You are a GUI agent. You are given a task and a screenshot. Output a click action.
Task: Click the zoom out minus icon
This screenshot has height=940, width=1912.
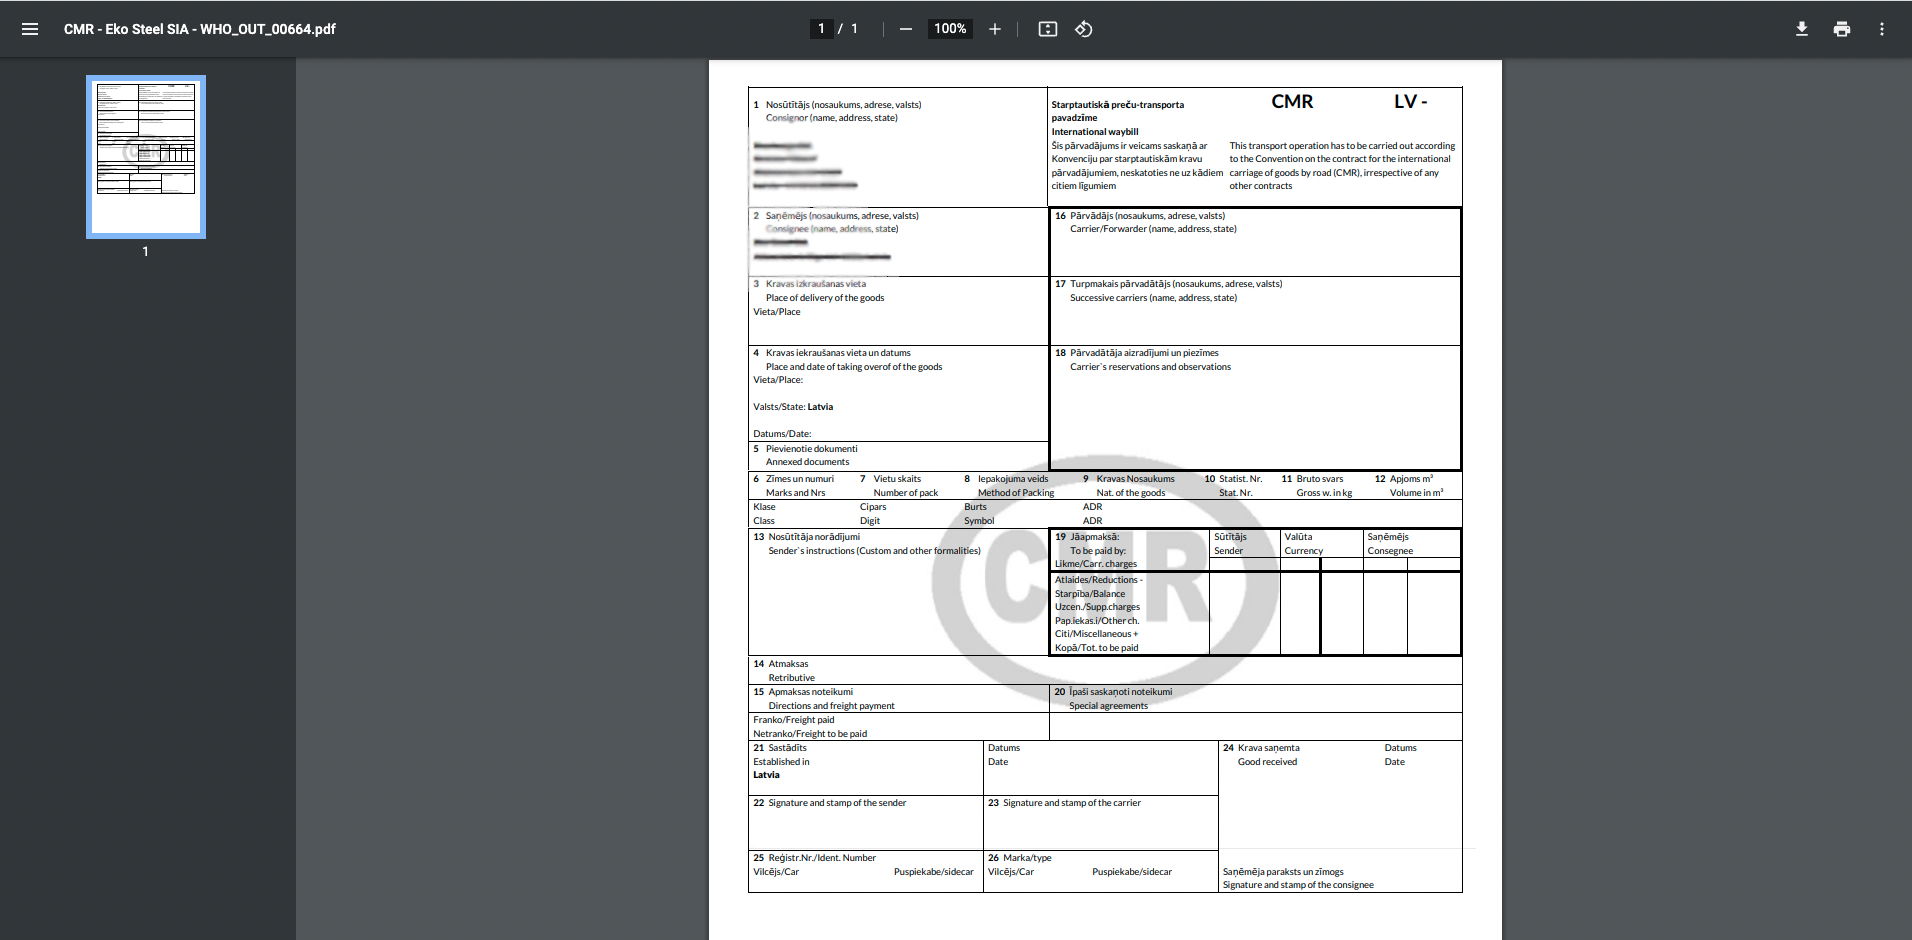click(905, 29)
